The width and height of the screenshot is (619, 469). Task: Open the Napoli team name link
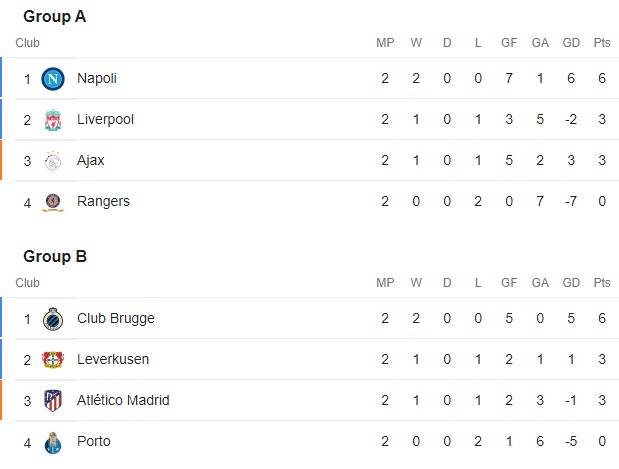(97, 78)
